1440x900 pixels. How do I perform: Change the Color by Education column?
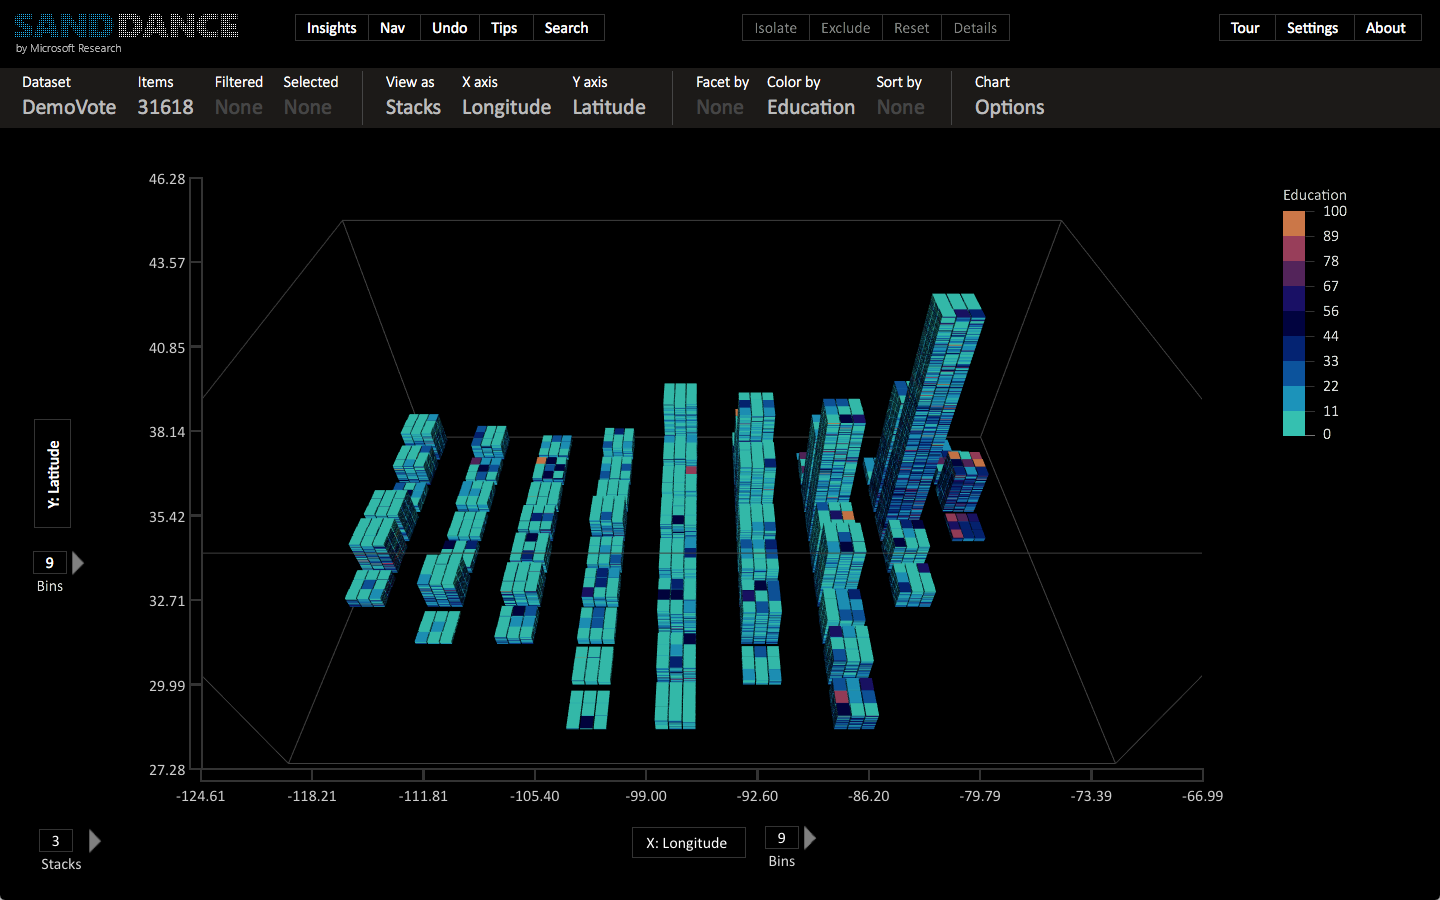[x=810, y=107]
